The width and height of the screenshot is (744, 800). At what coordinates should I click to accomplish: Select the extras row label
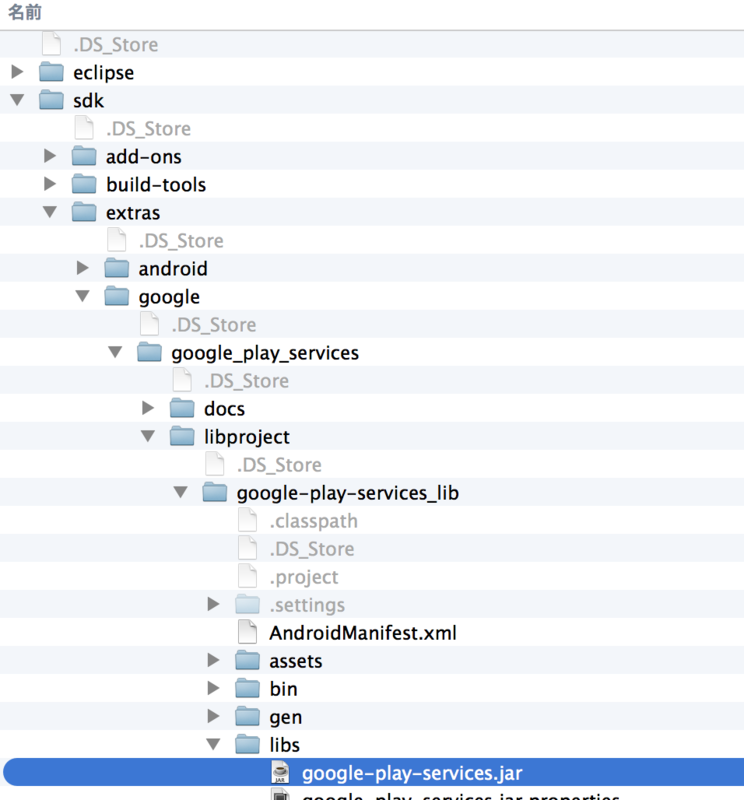pyautogui.click(x=133, y=213)
